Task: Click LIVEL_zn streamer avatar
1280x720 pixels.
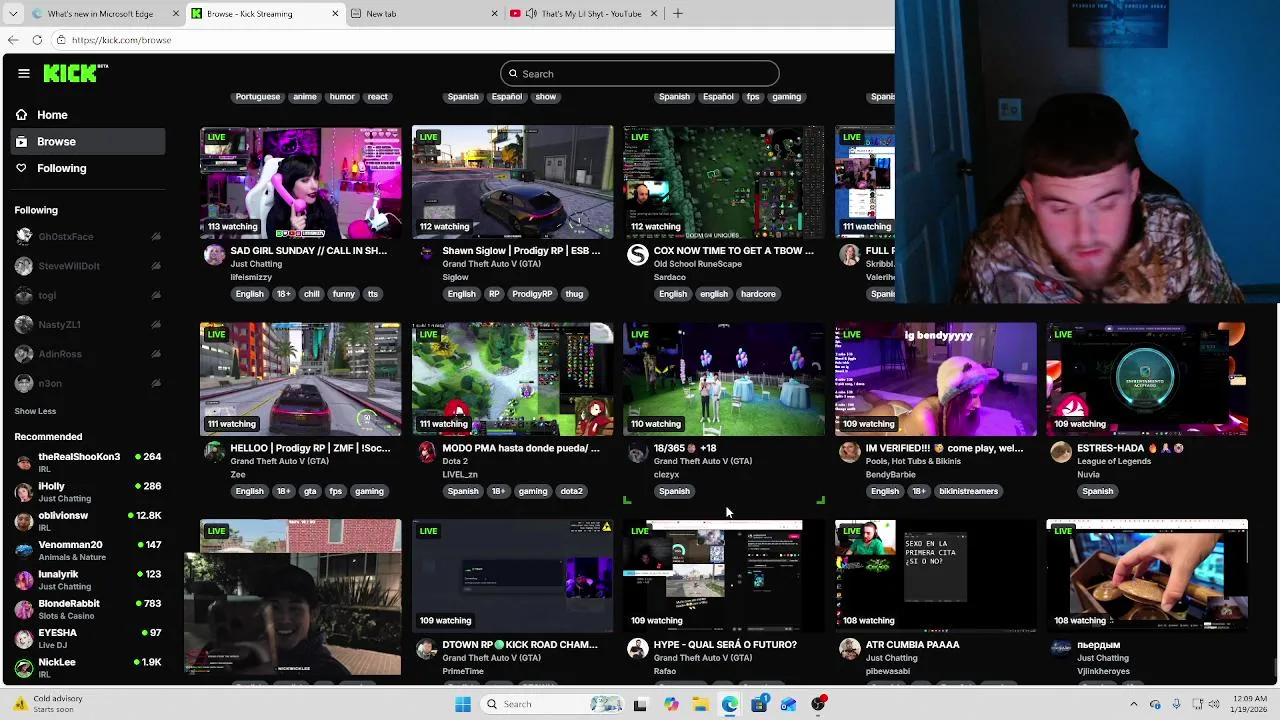Action: click(426, 452)
